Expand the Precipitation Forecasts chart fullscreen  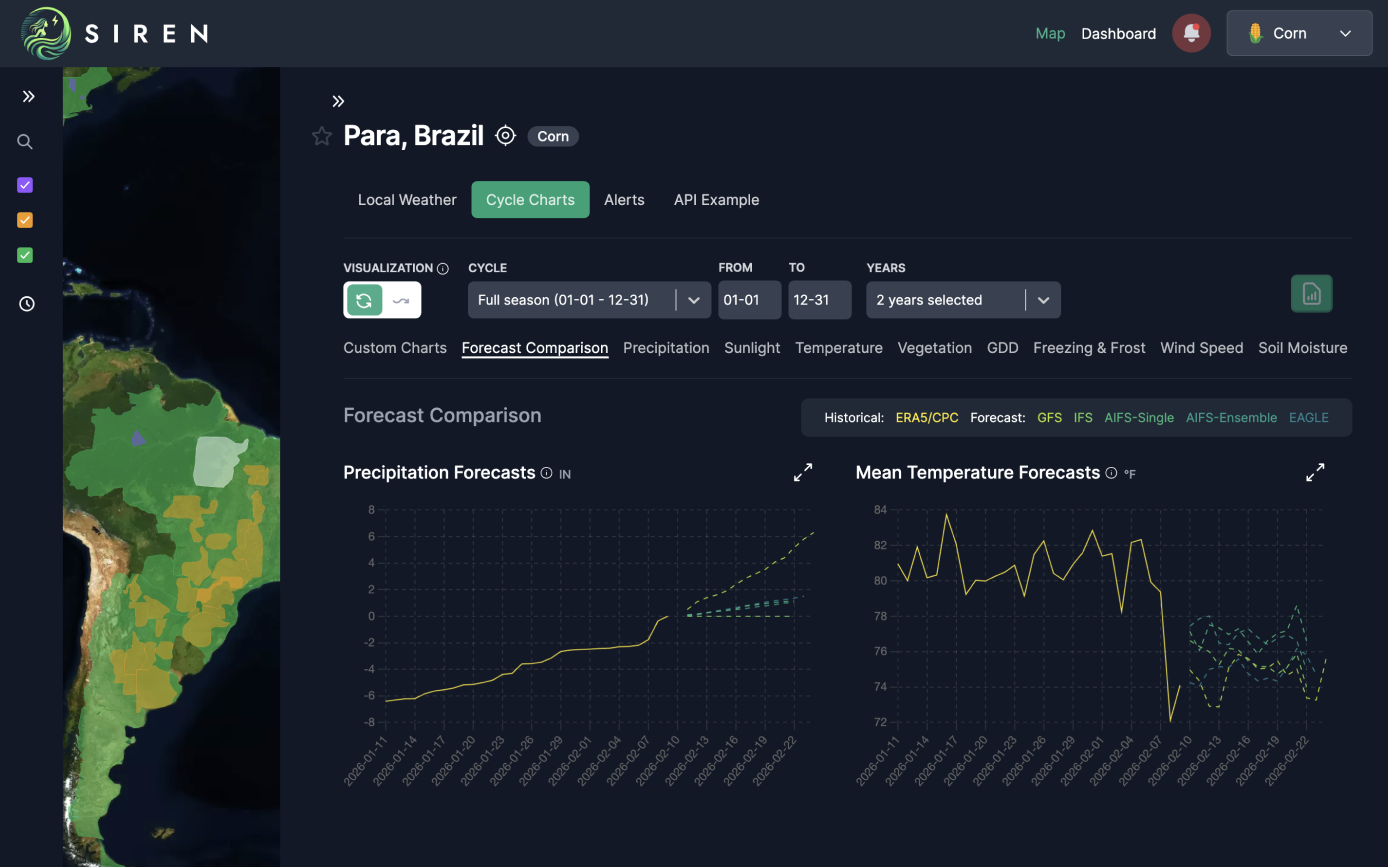point(803,473)
